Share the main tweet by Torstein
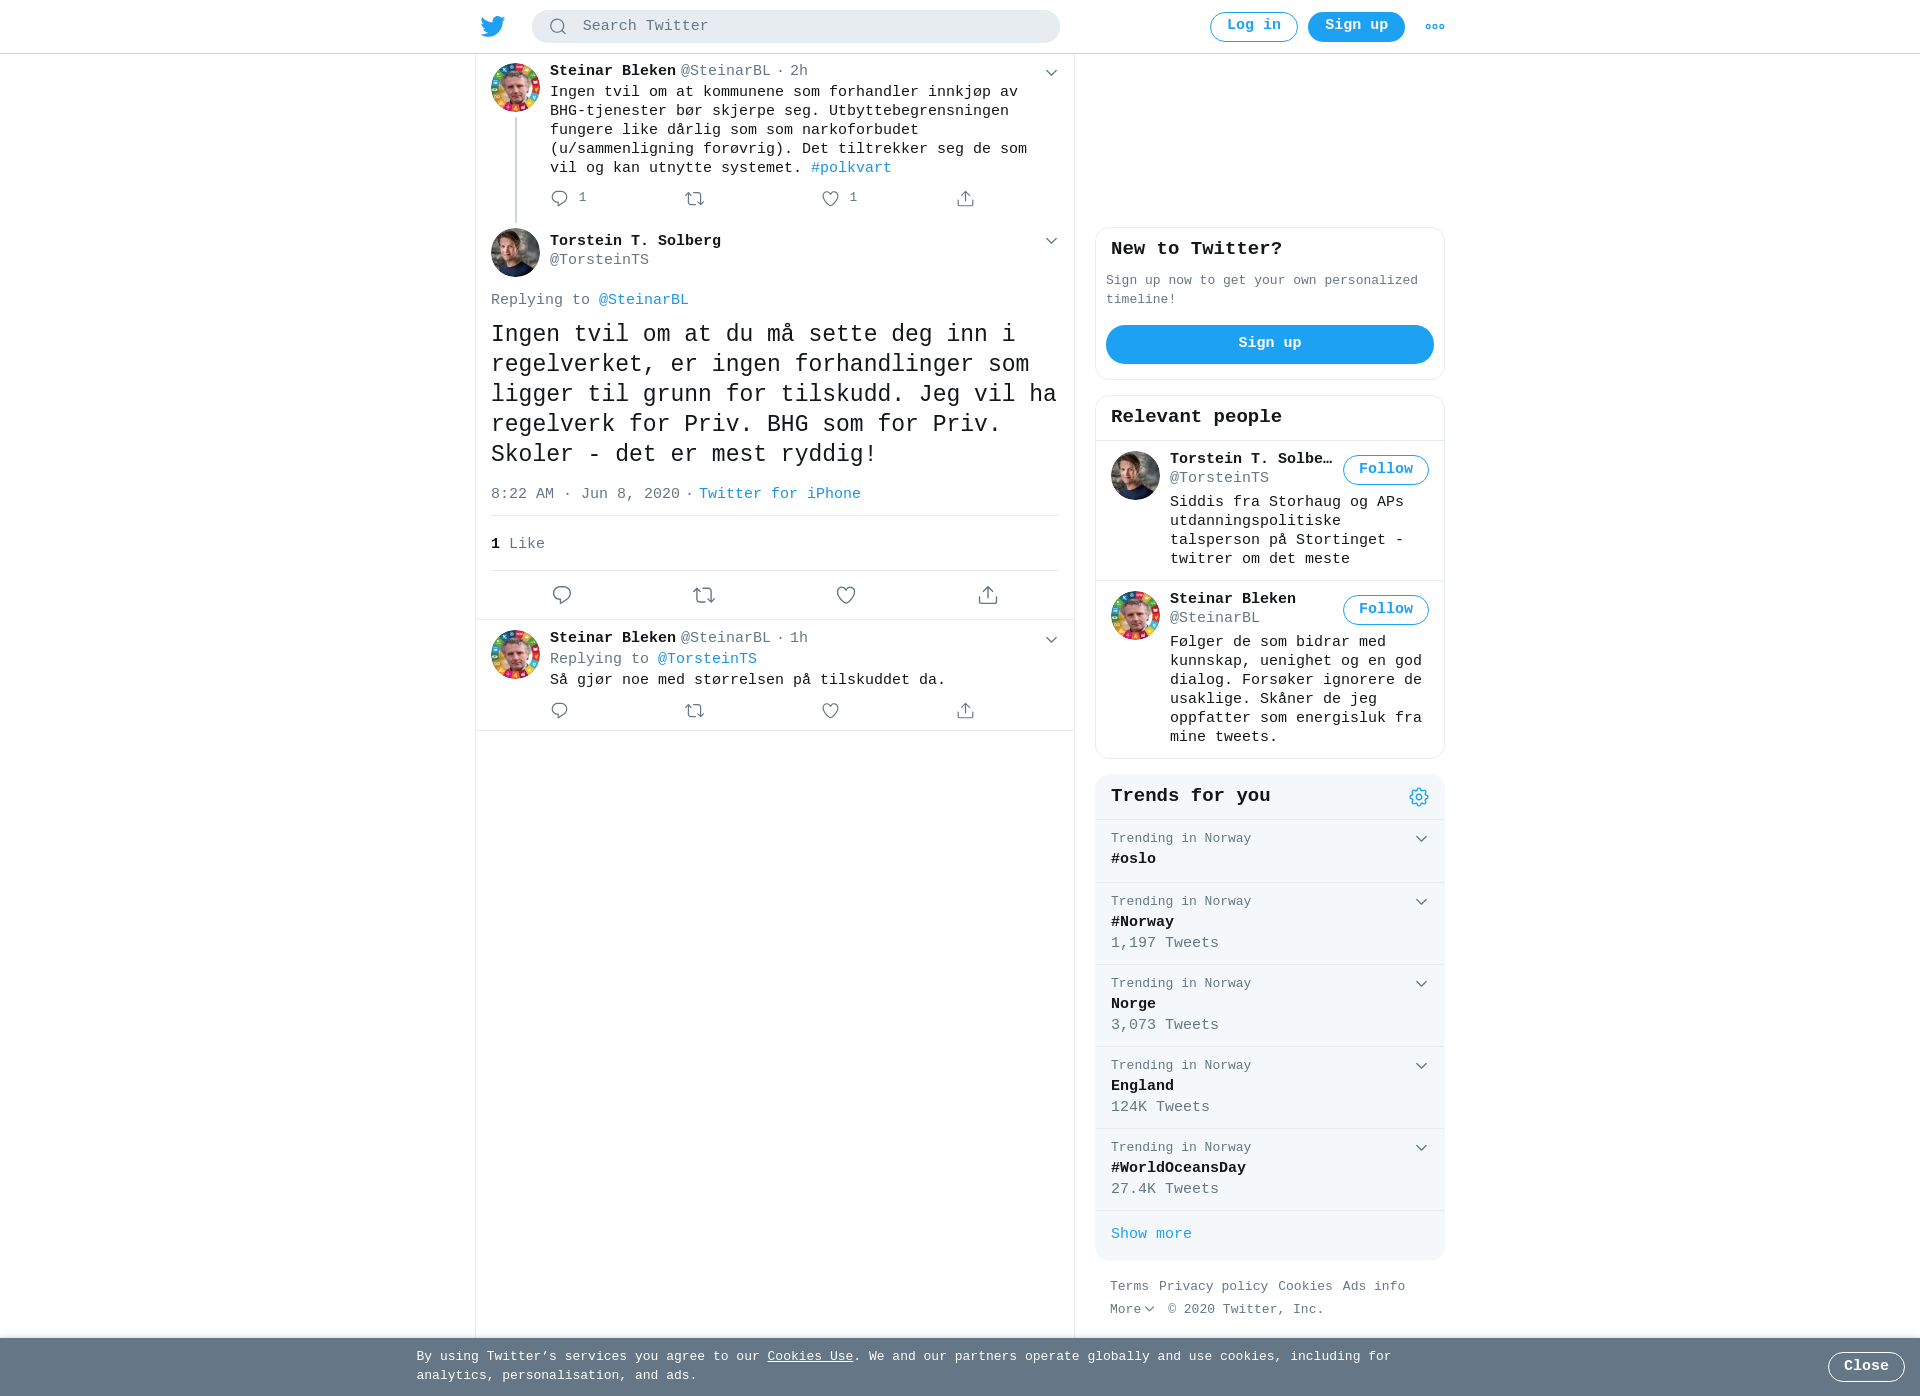1920x1396 pixels. (988, 595)
